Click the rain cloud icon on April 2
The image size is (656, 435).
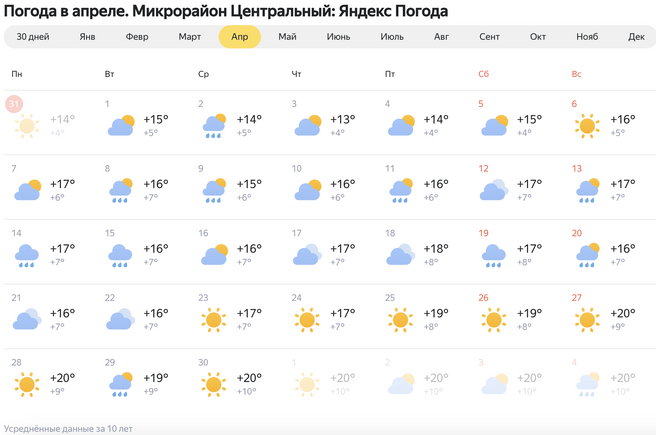(214, 126)
